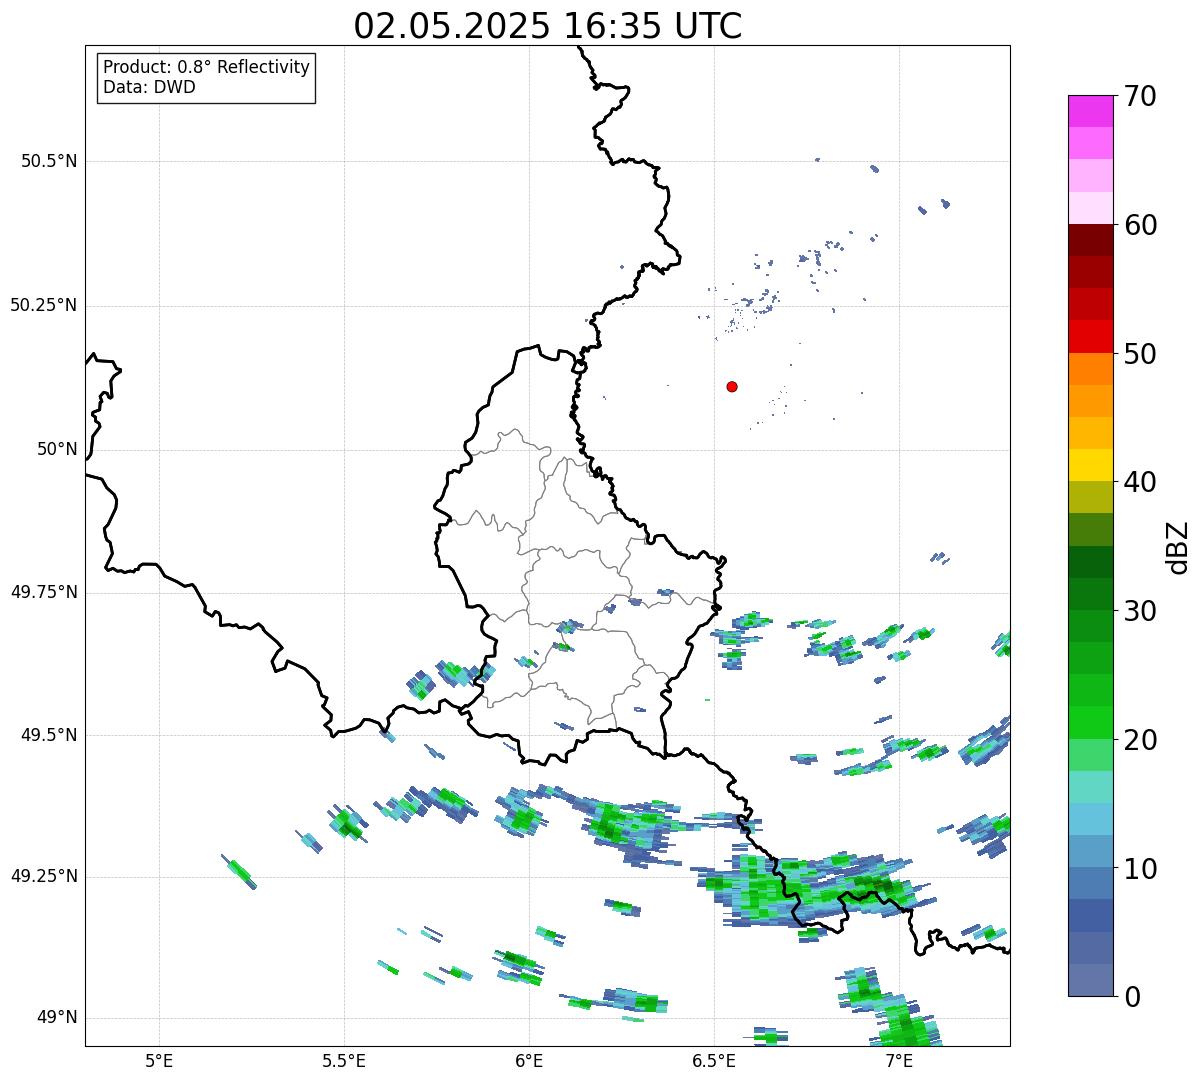Click the 6°E longitude label
Viewport: 1202px width, 1081px height.
coord(529,1061)
